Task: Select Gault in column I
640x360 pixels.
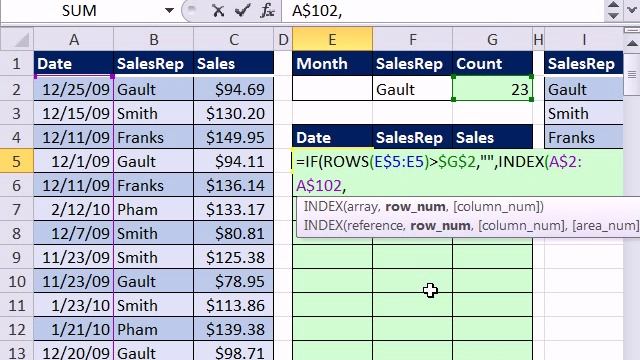Action: pos(584,89)
